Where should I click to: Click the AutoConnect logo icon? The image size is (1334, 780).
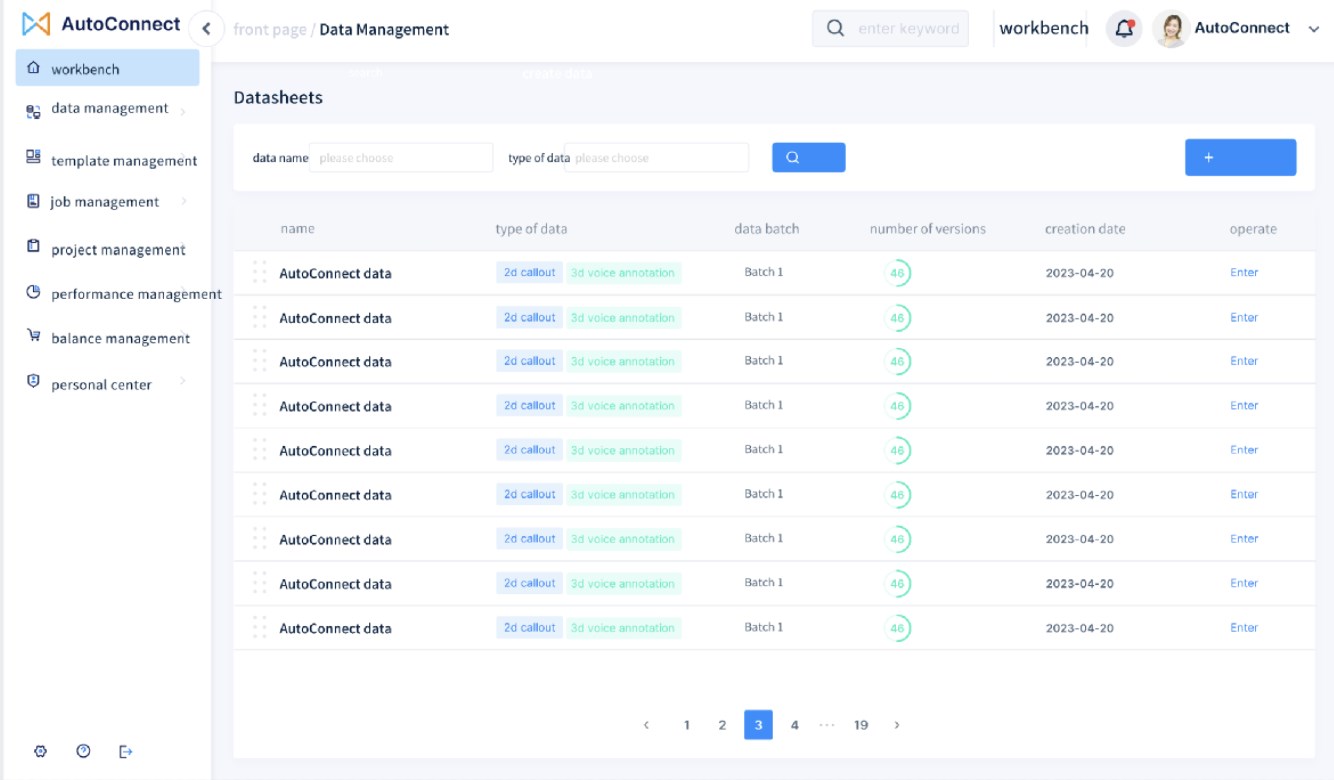pyautogui.click(x=36, y=24)
